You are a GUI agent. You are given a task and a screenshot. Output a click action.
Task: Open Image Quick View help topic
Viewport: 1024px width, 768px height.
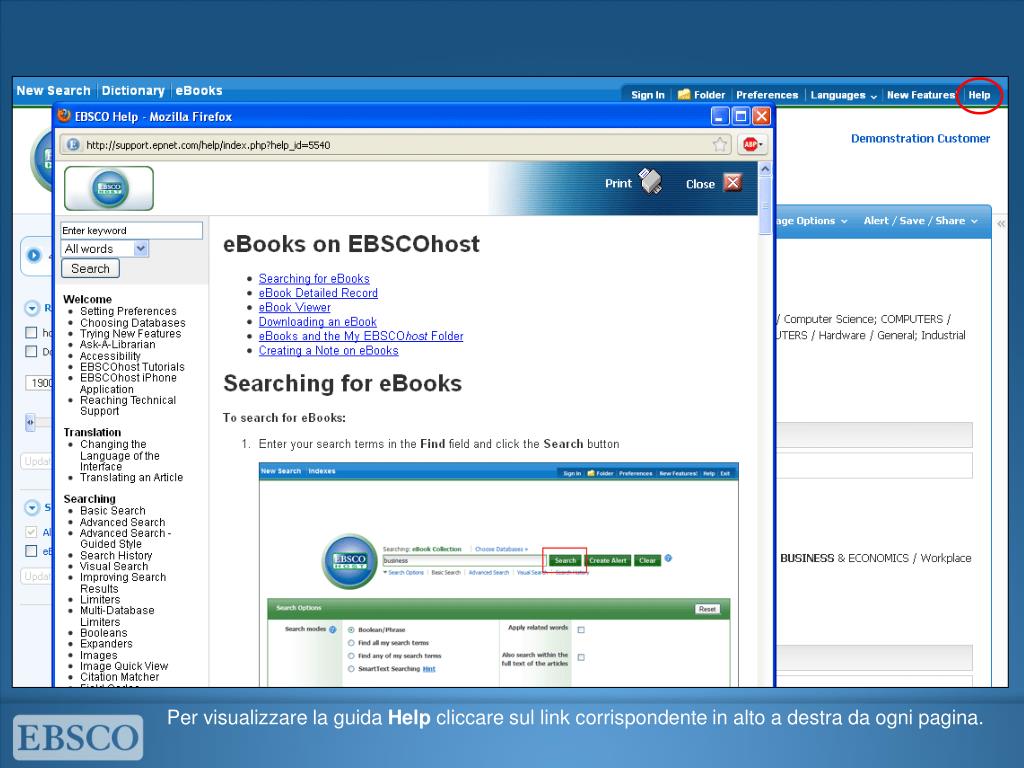click(x=123, y=666)
